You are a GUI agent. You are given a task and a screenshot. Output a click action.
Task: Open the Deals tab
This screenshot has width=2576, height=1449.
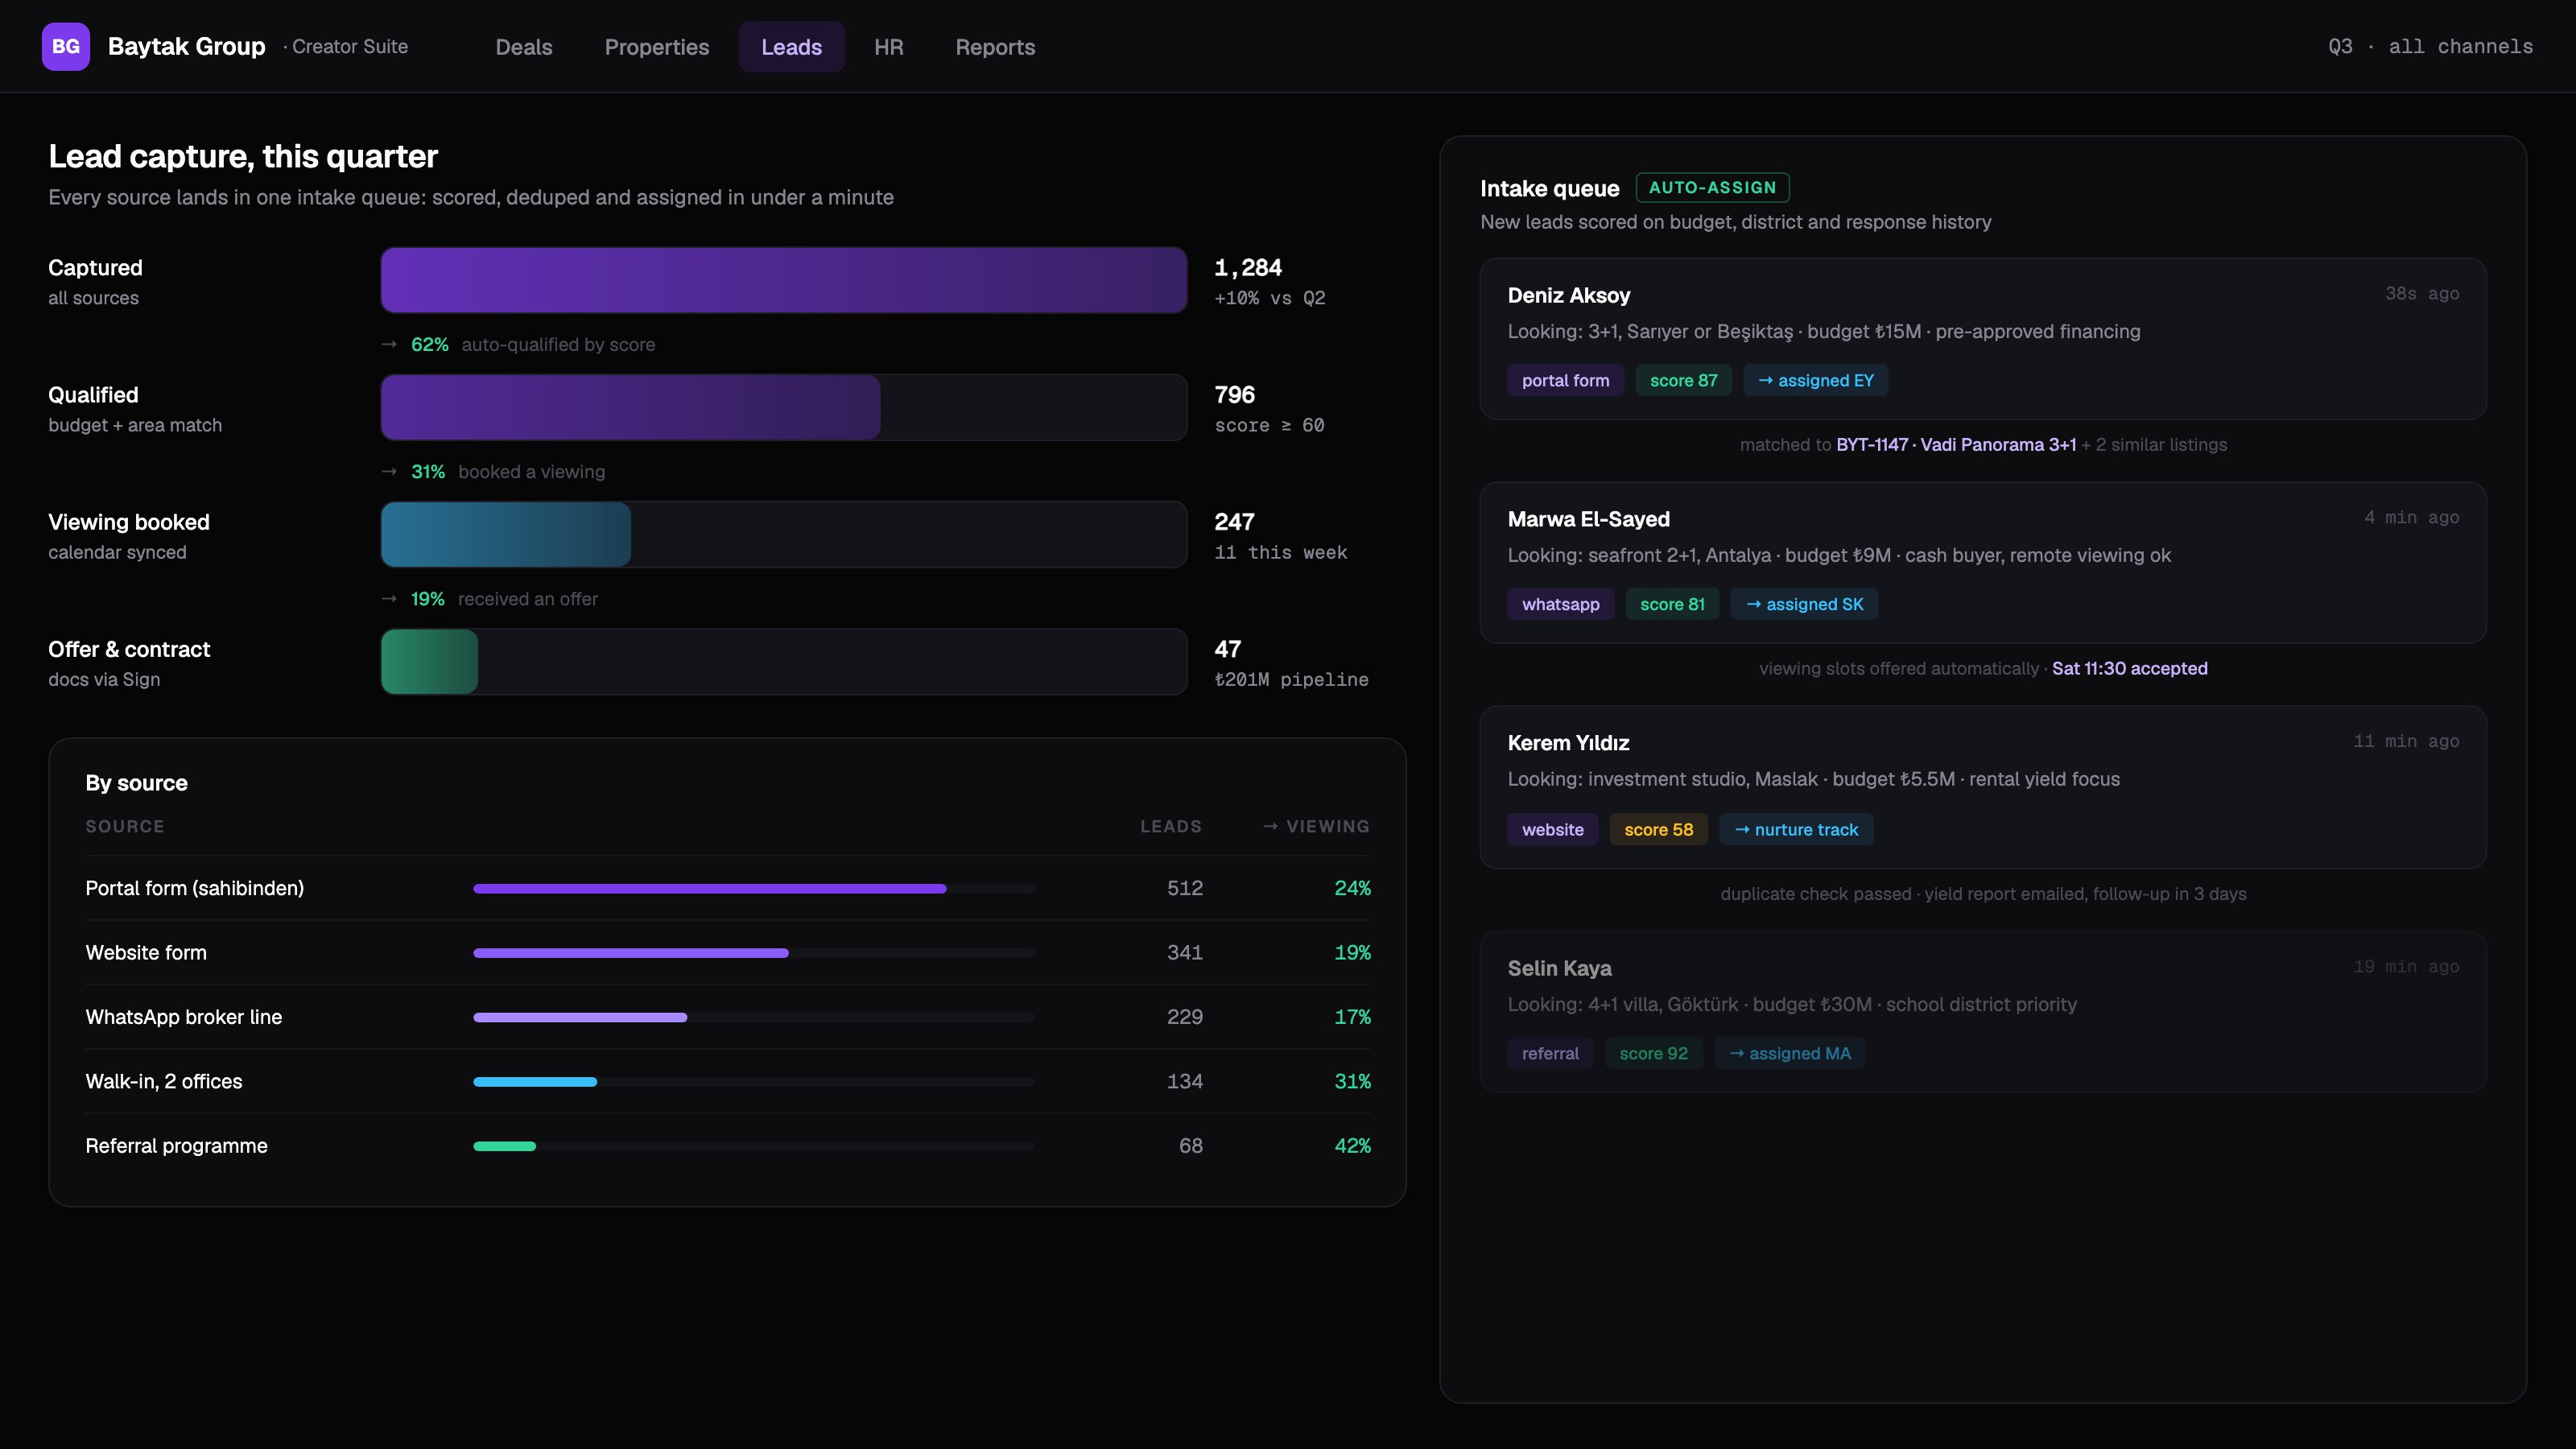point(524,47)
